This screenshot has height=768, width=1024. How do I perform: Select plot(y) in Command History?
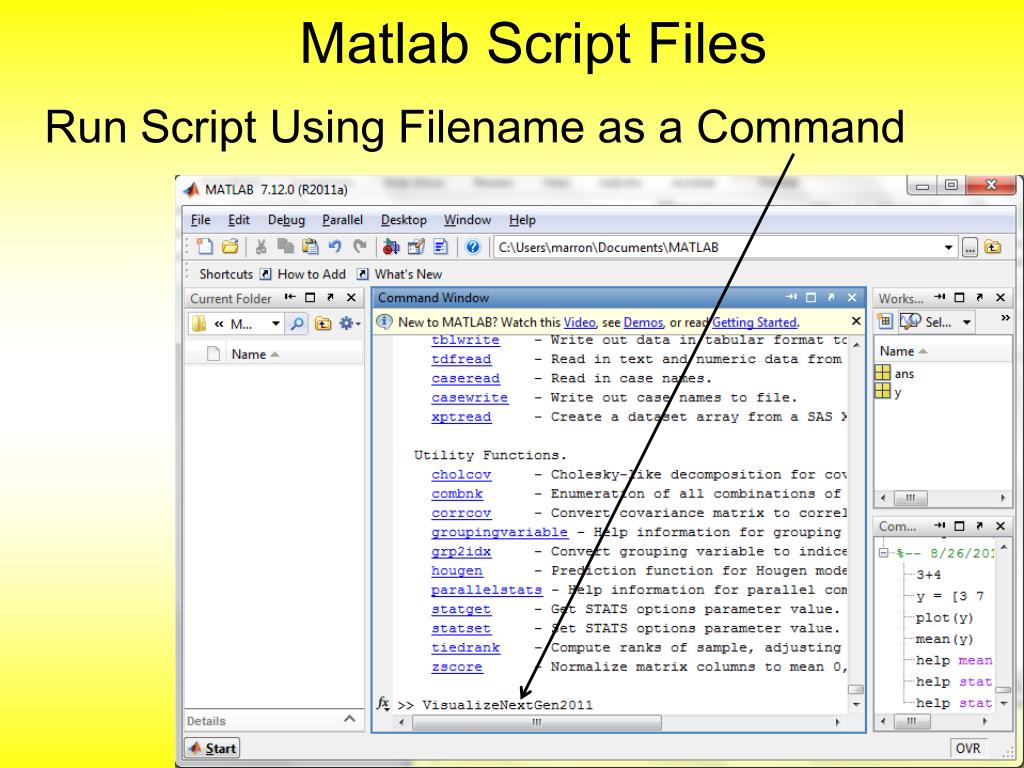[944, 618]
